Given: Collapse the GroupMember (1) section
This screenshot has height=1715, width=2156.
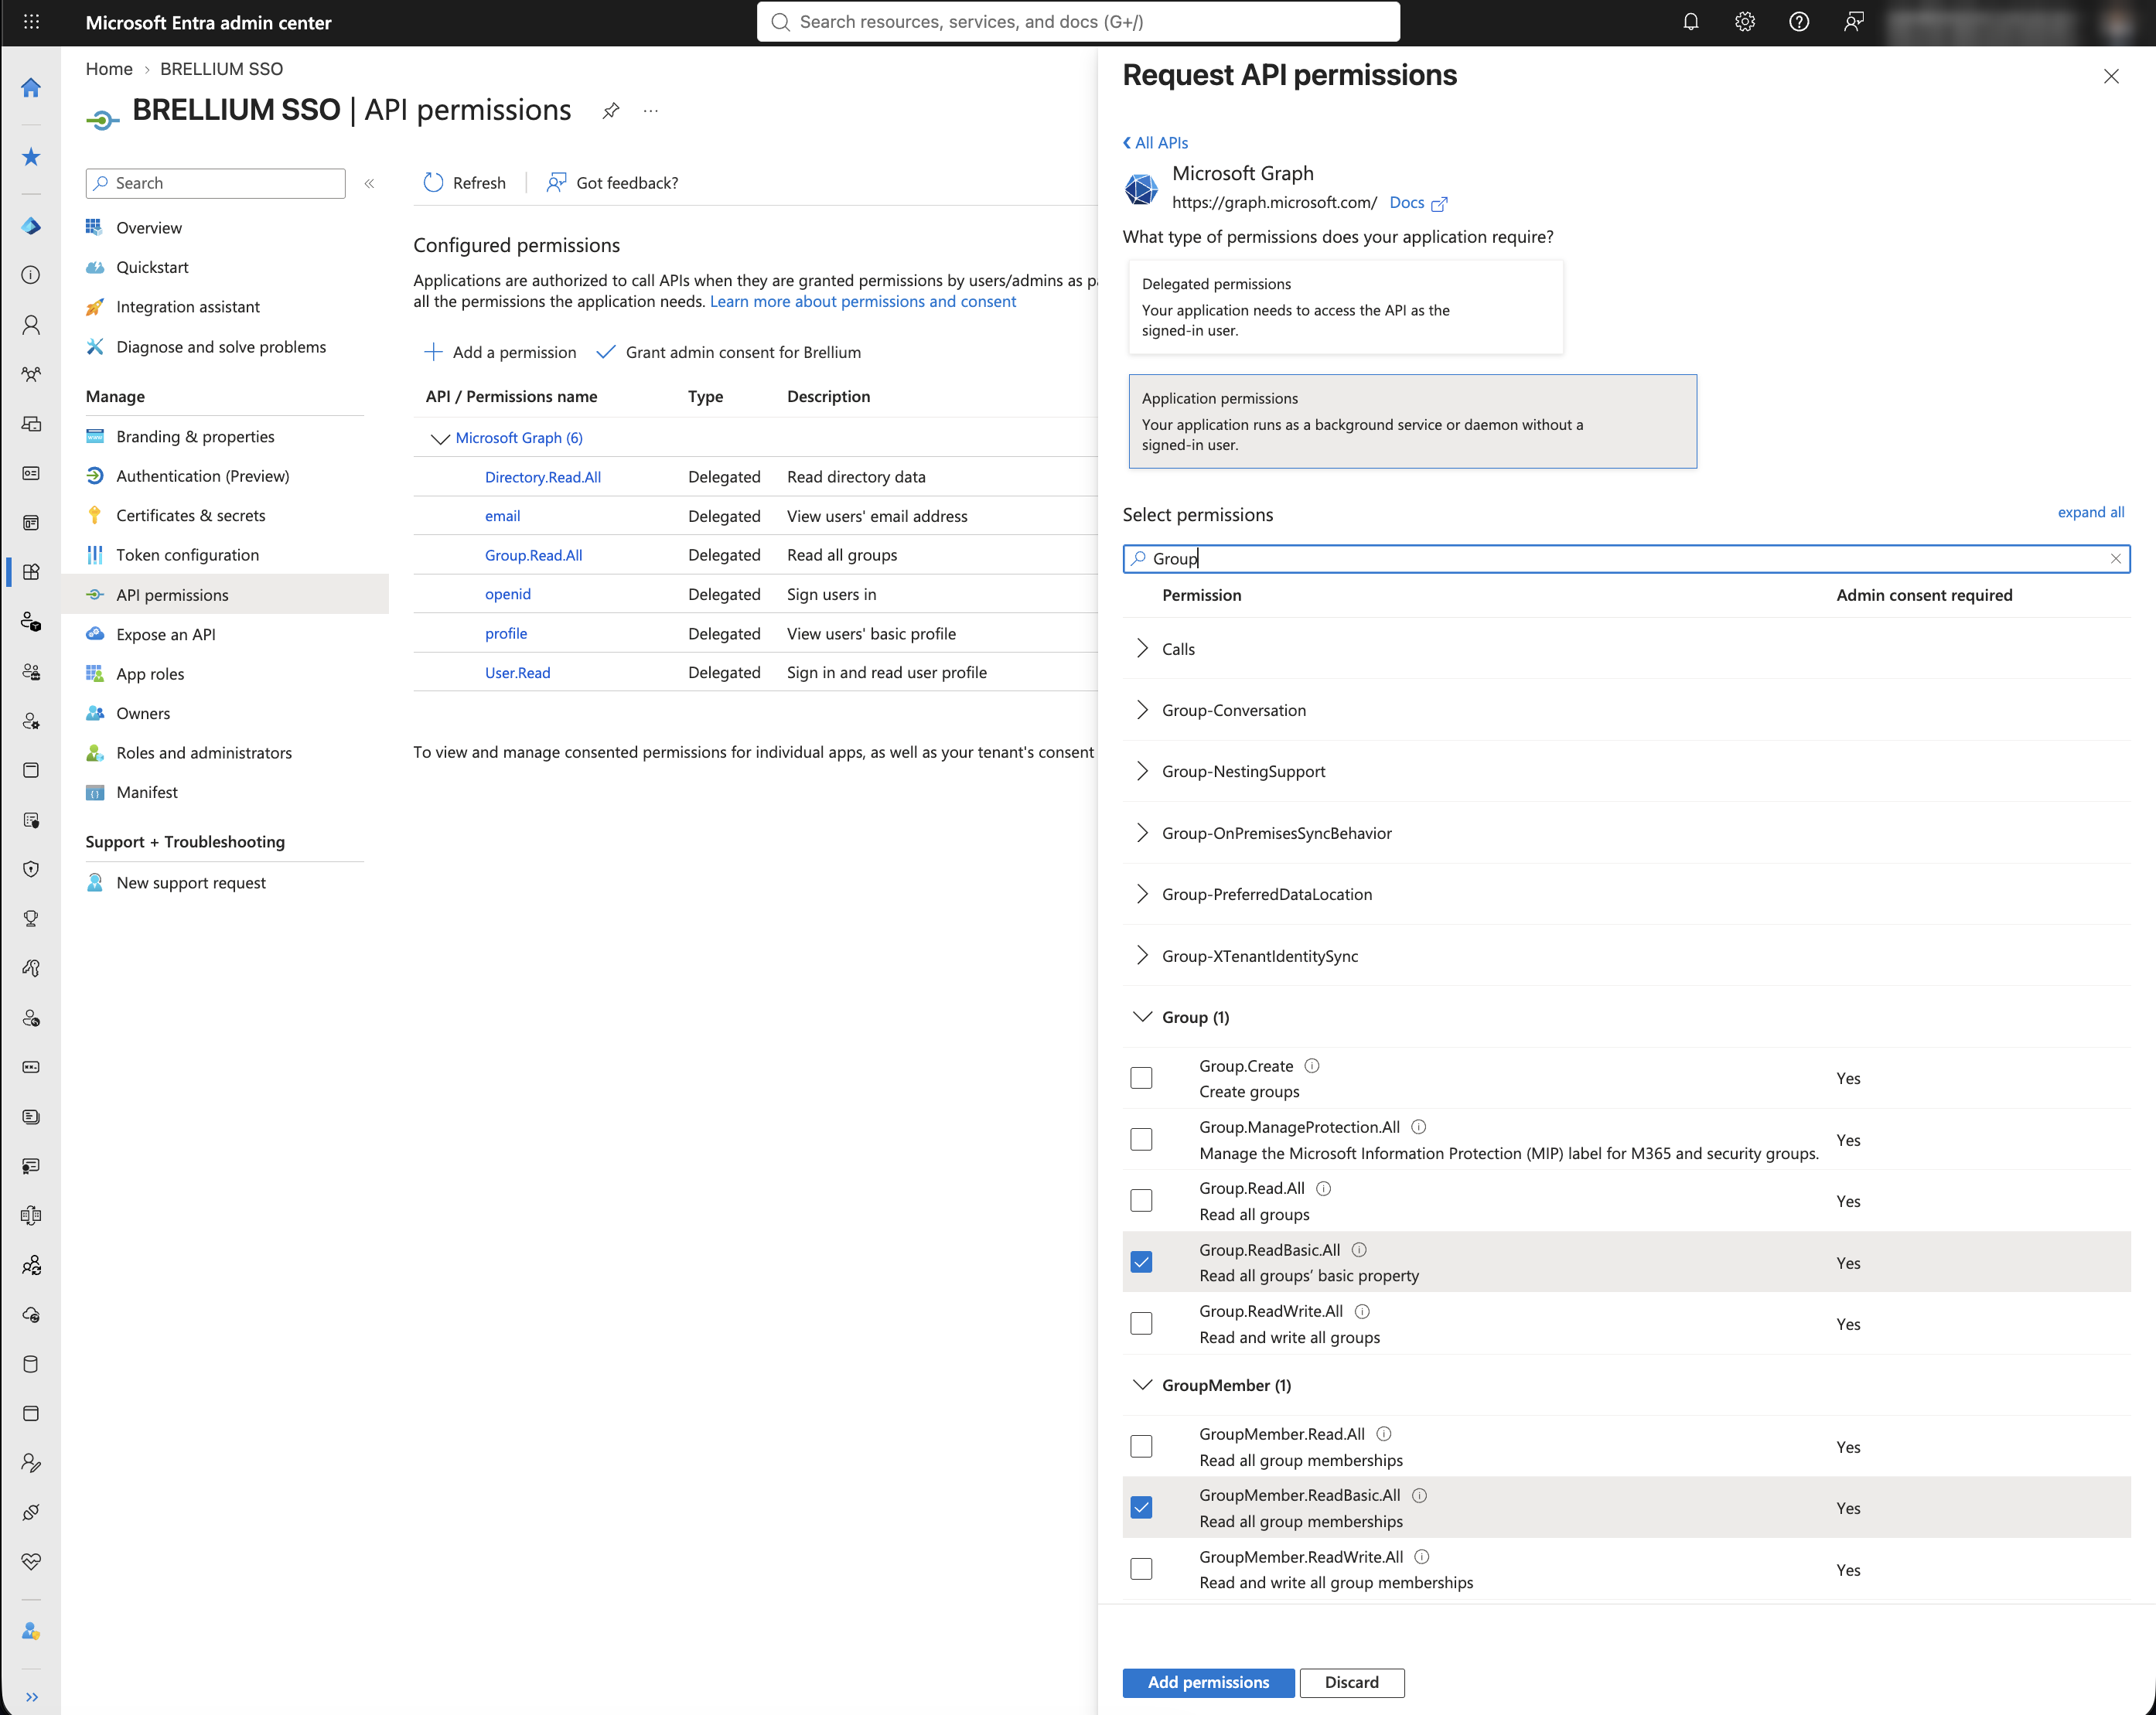Looking at the screenshot, I should point(1142,1385).
